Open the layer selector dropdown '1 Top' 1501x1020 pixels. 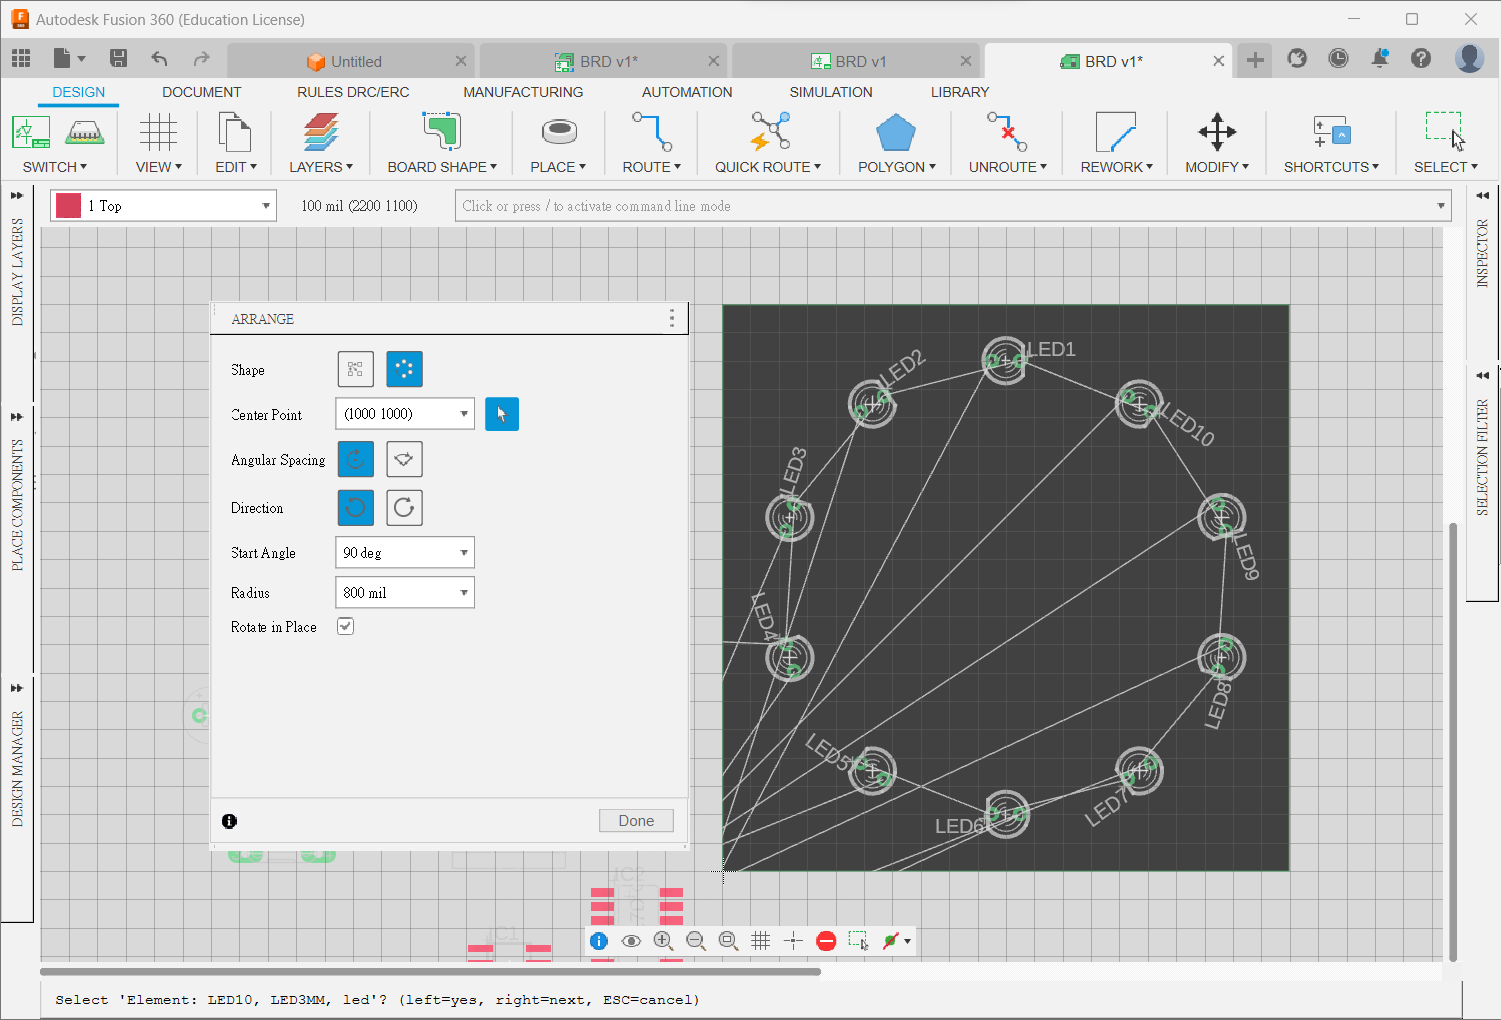click(x=265, y=206)
